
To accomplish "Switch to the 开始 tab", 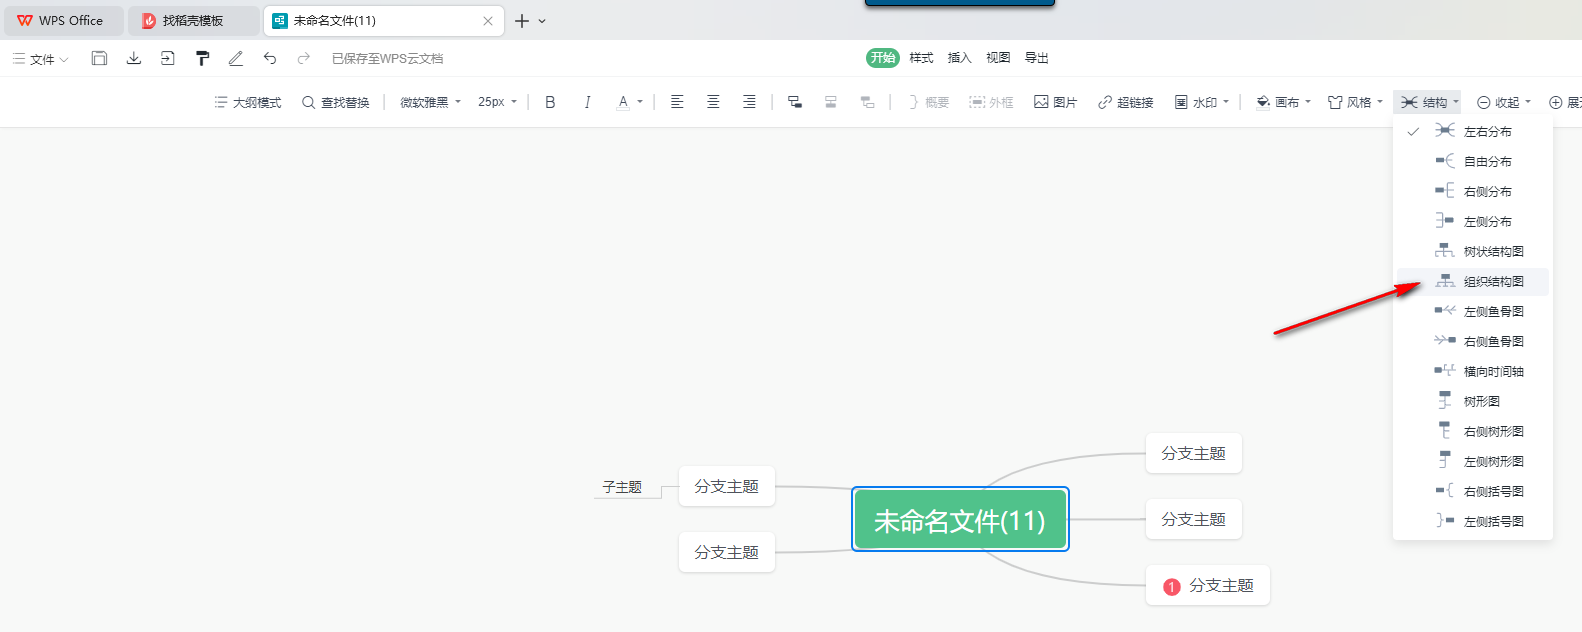I will coord(883,58).
